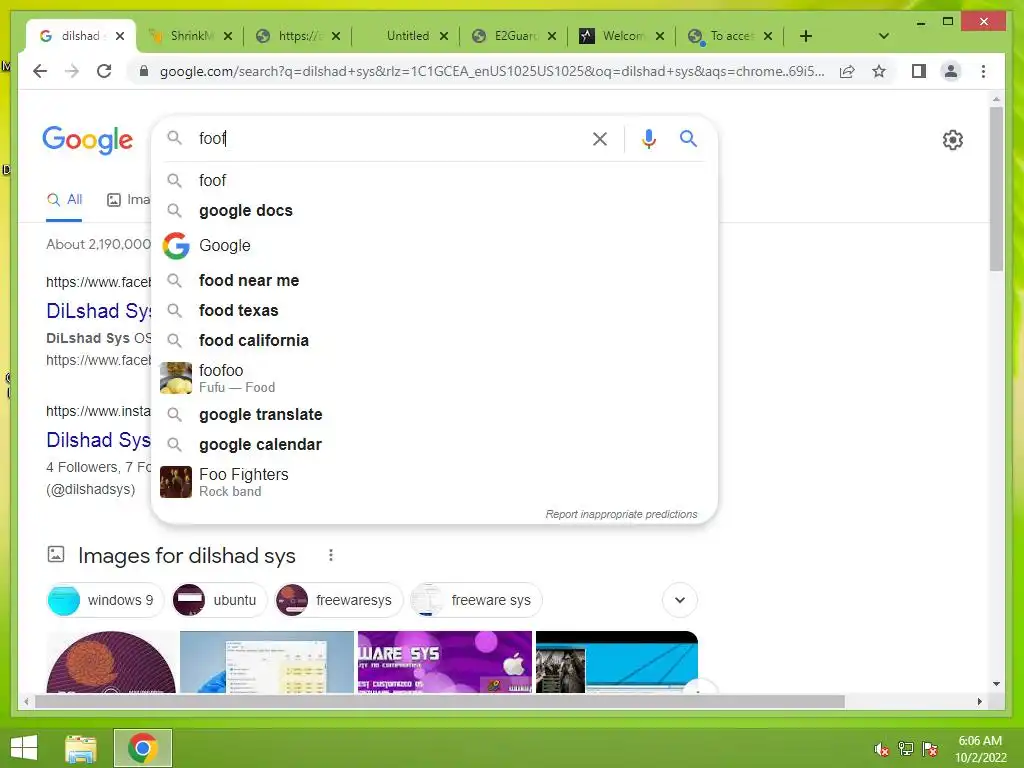1024x768 pixels.
Task: Reload the current page
Action: (x=104, y=71)
